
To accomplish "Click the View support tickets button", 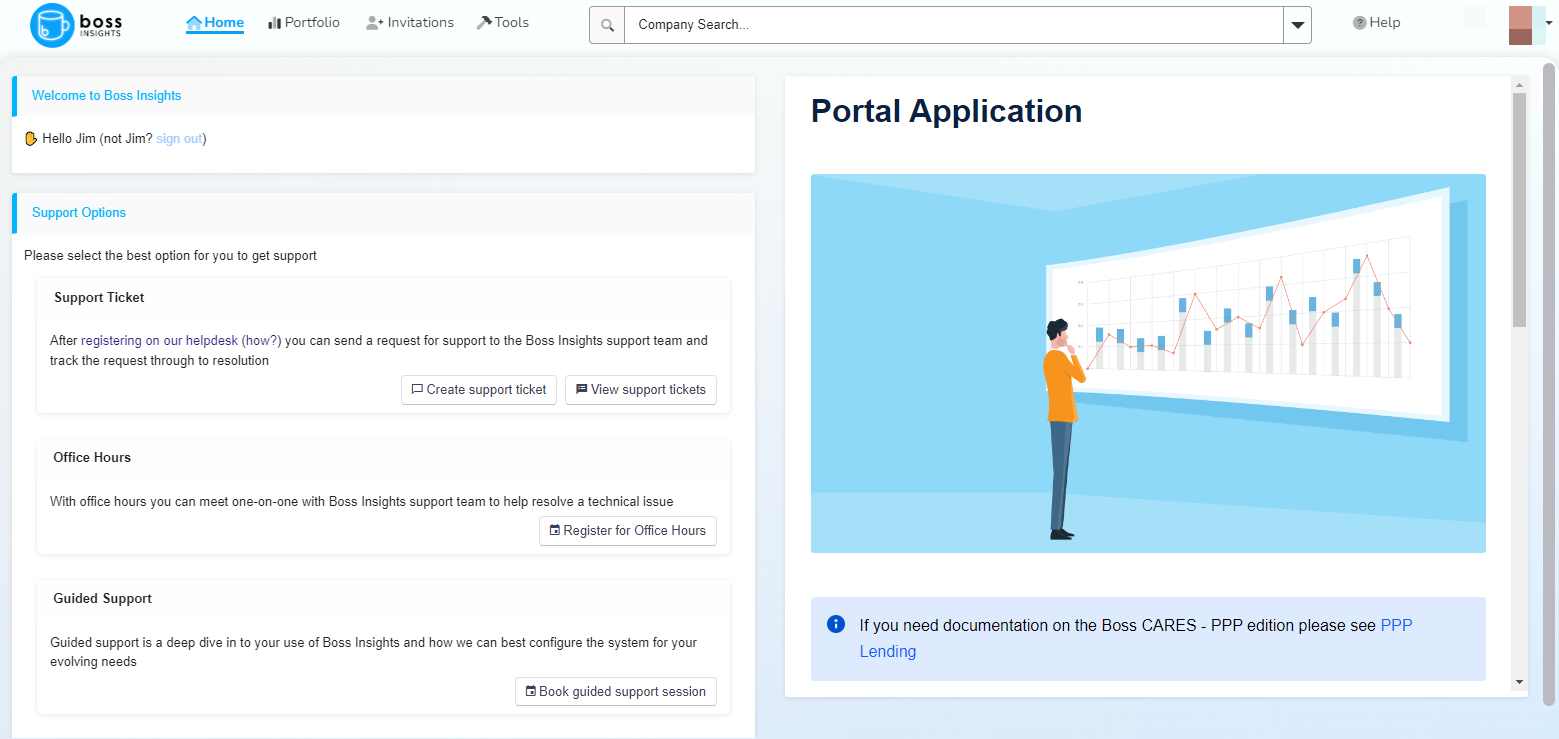I will pos(641,390).
